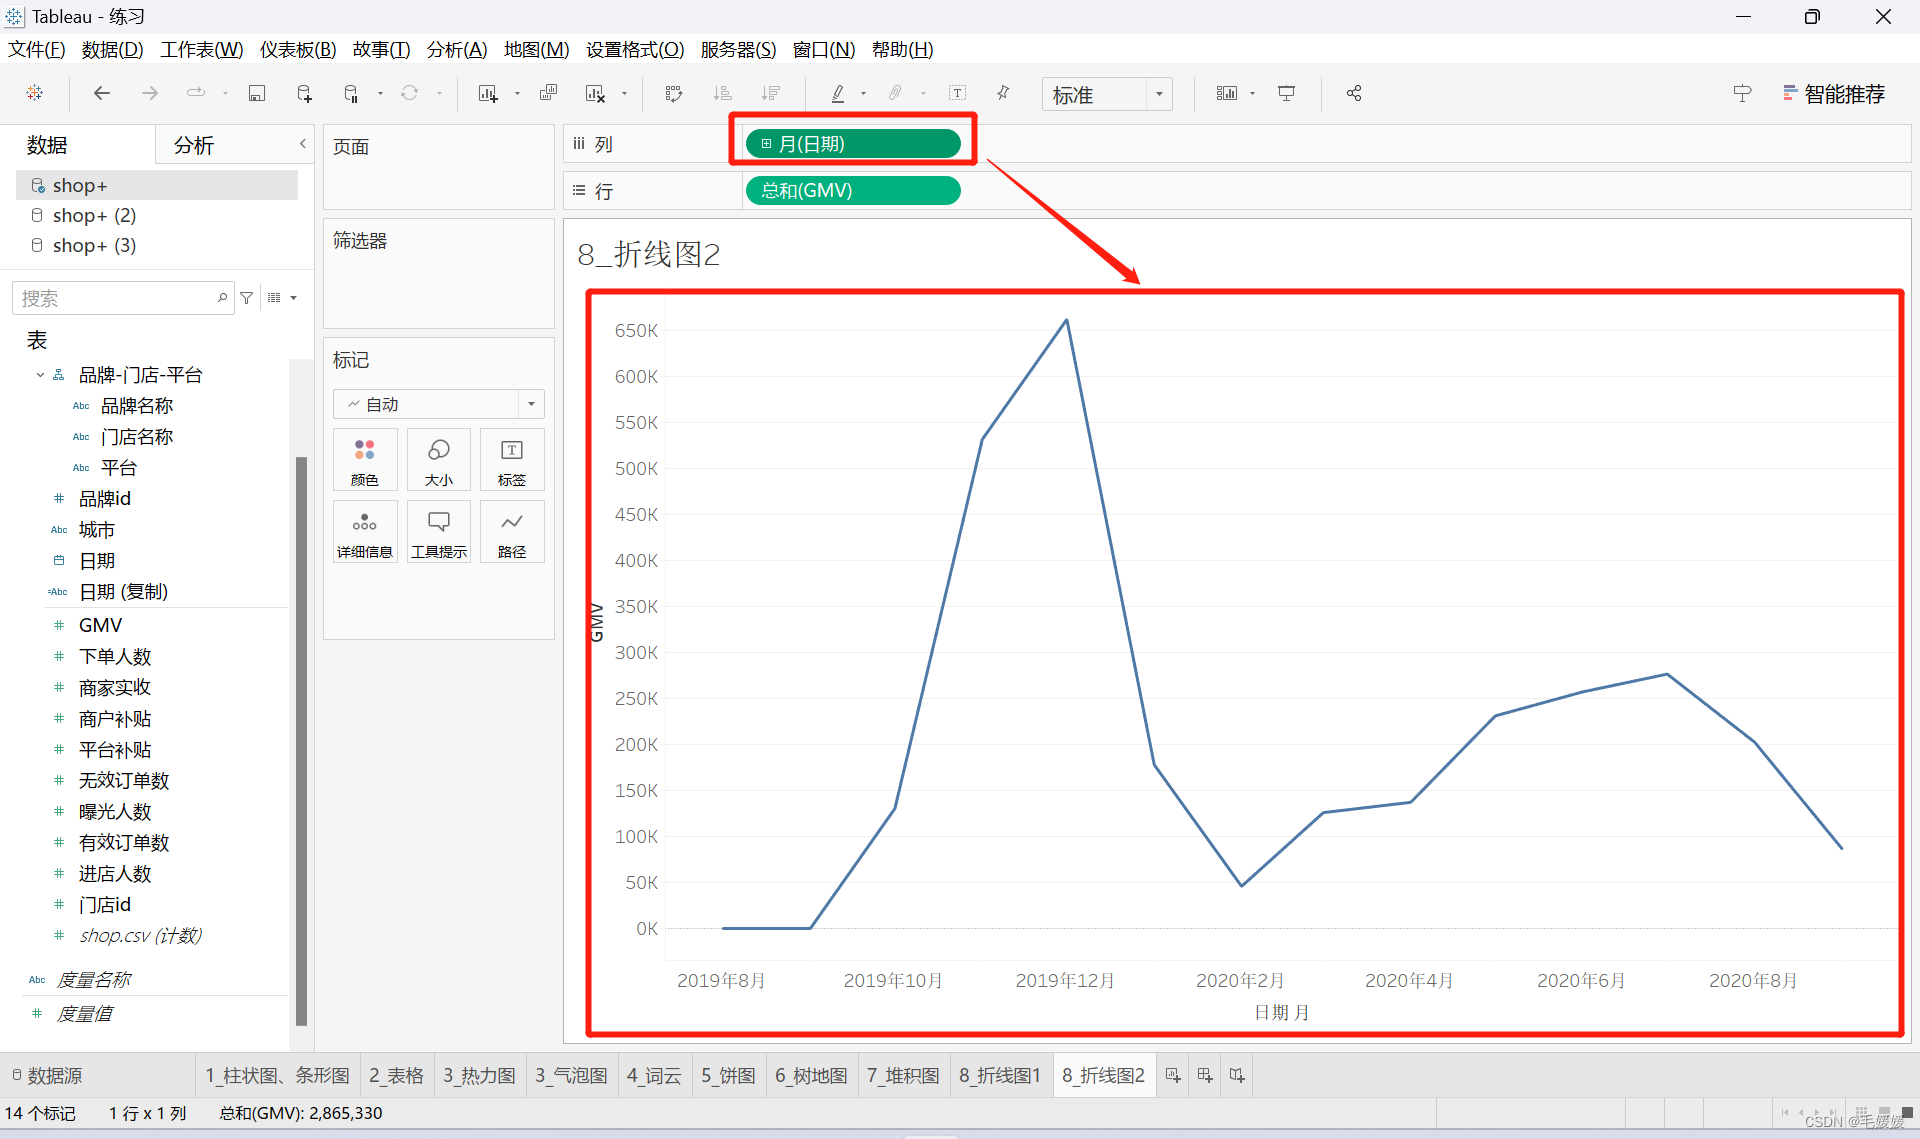
Task: Click the Undo back arrow
Action: click(101, 93)
